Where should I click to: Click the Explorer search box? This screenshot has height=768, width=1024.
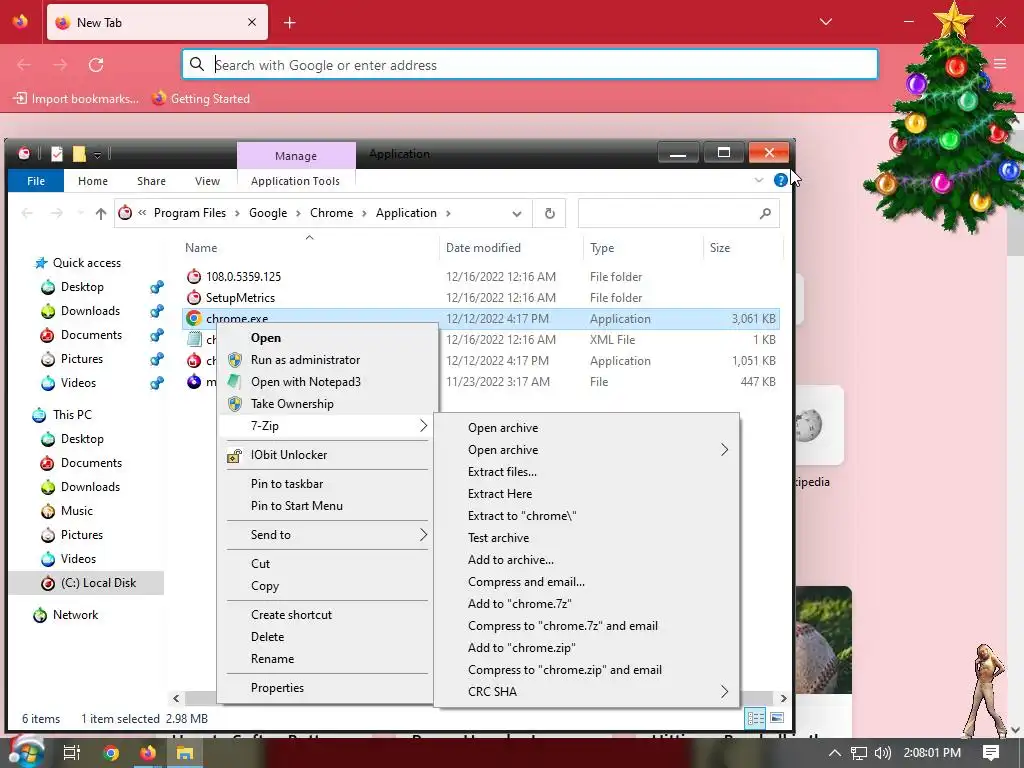[678, 214]
